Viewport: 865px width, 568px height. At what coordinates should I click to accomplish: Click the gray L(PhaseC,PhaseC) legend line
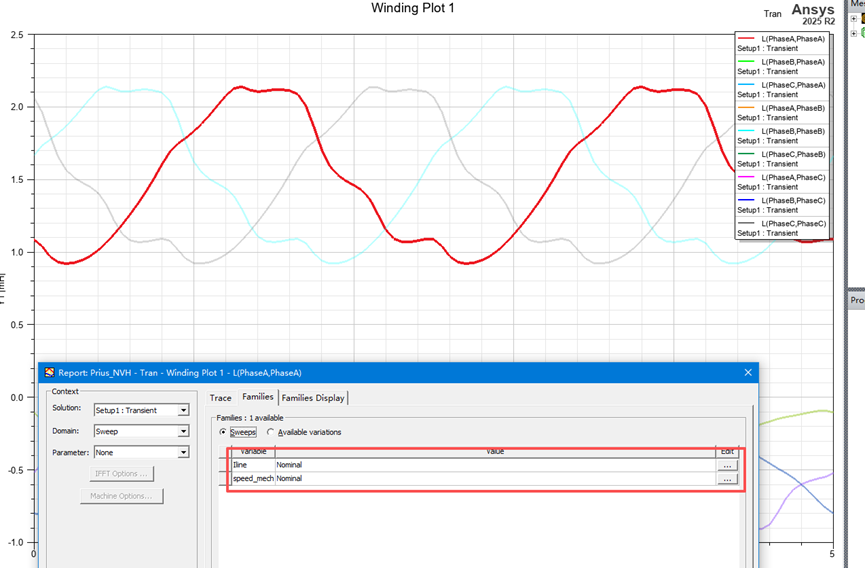click(746, 224)
